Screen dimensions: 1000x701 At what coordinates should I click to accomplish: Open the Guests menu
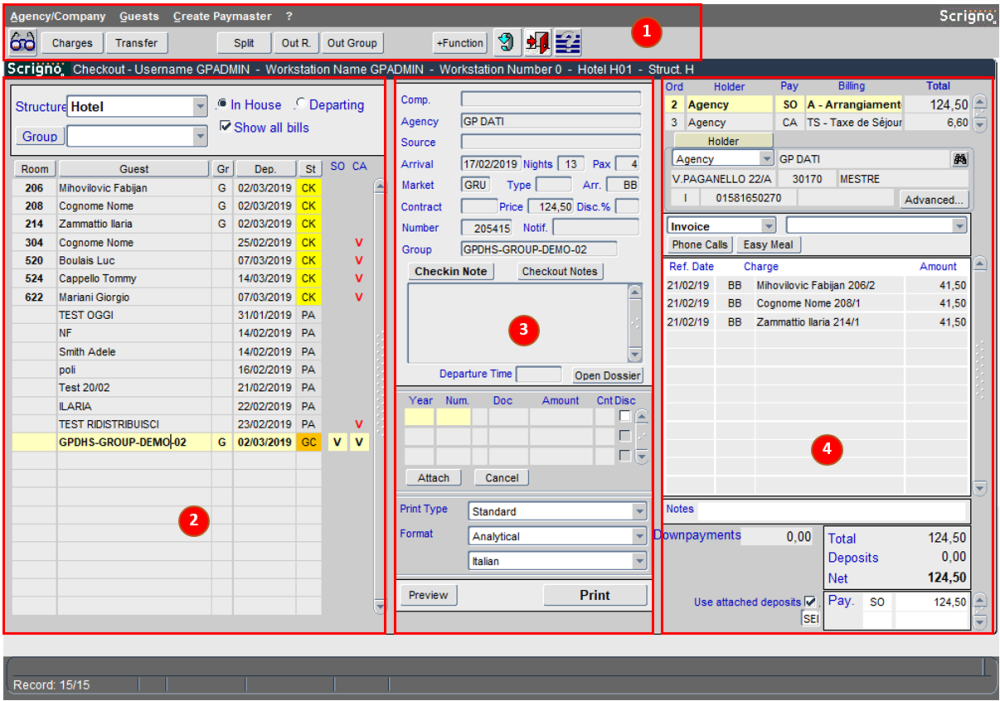pyautogui.click(x=139, y=16)
